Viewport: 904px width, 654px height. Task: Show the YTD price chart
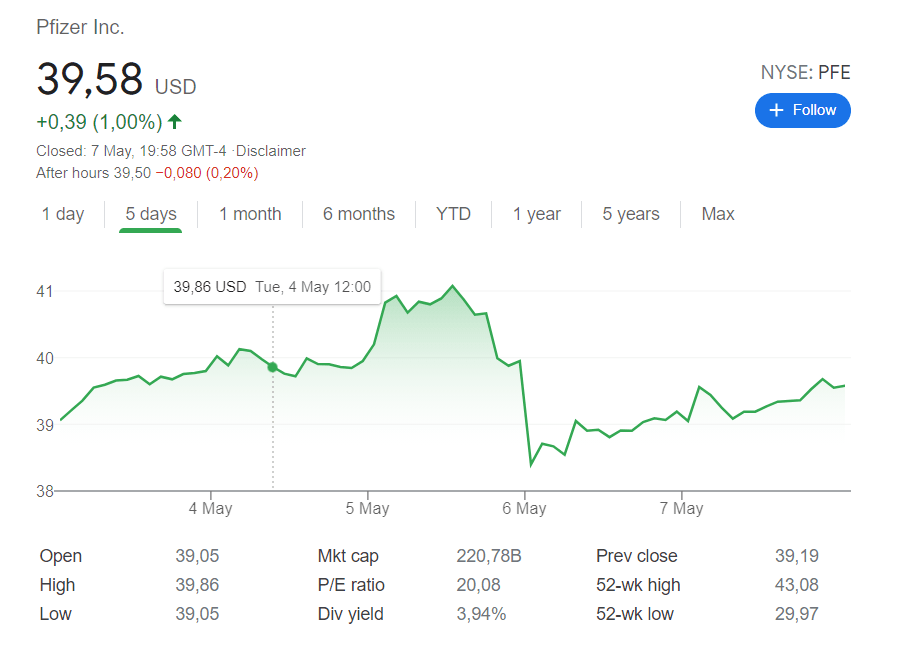click(453, 214)
